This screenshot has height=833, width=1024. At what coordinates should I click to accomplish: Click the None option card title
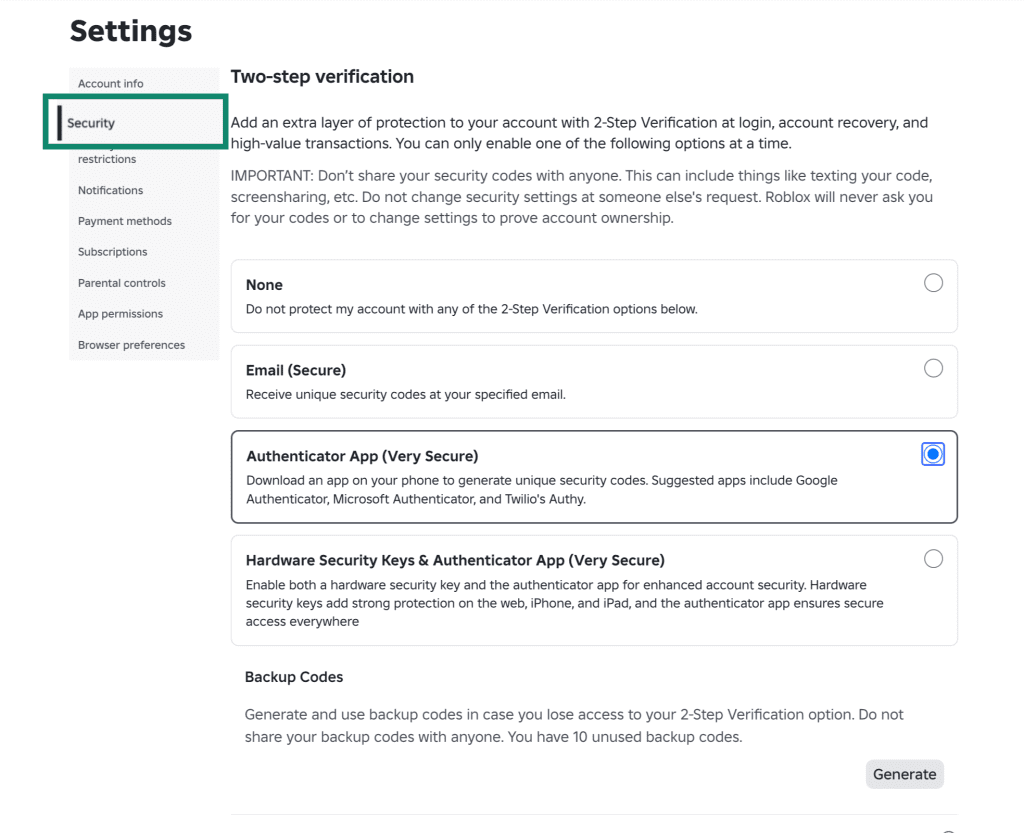[x=264, y=285]
